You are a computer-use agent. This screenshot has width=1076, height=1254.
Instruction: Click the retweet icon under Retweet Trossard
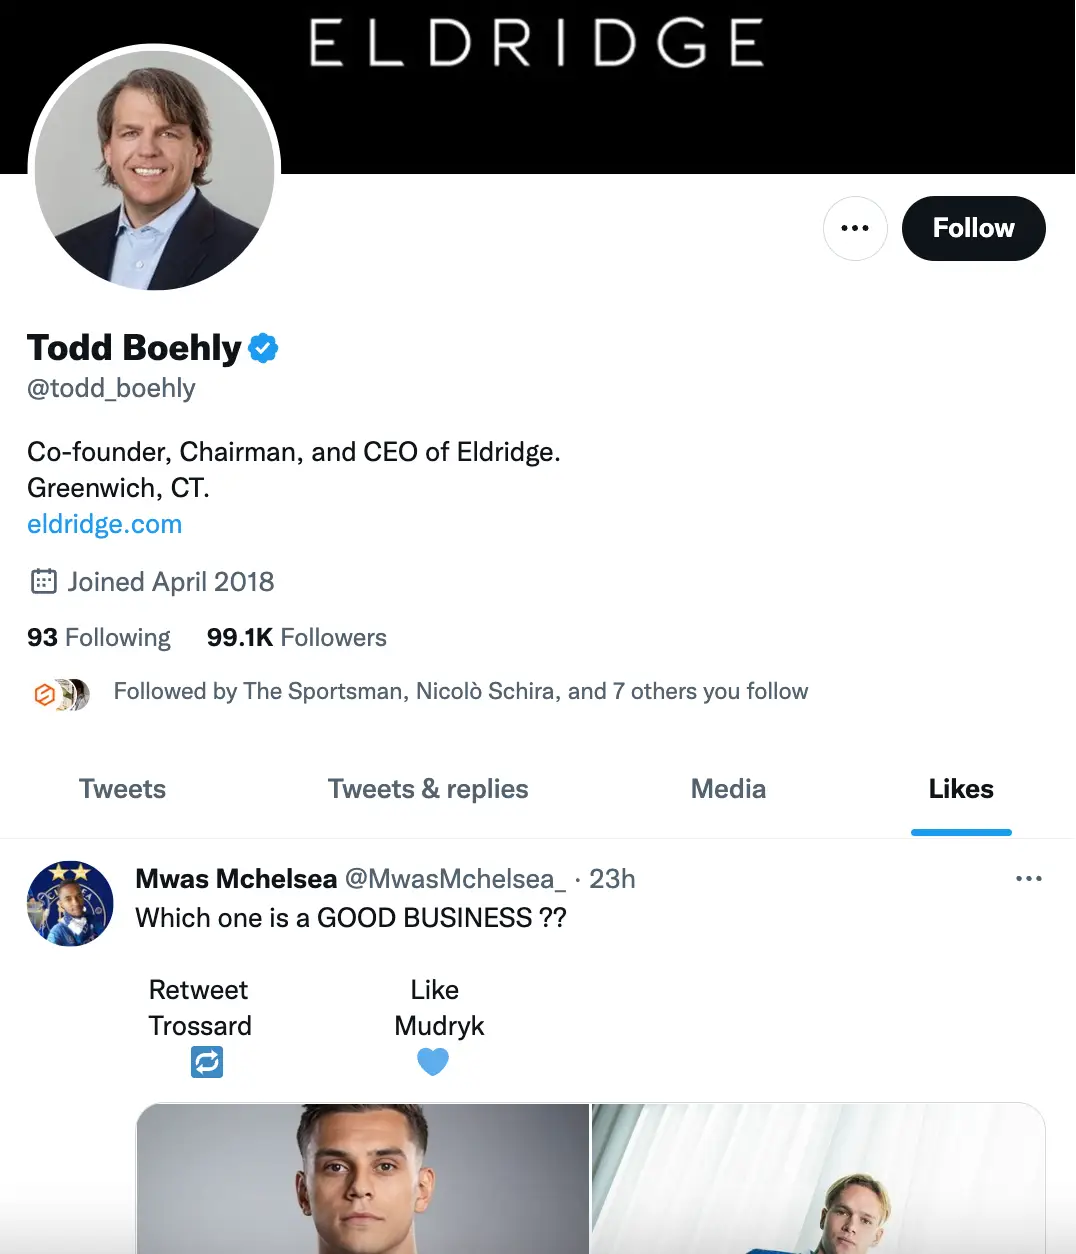[207, 1061]
